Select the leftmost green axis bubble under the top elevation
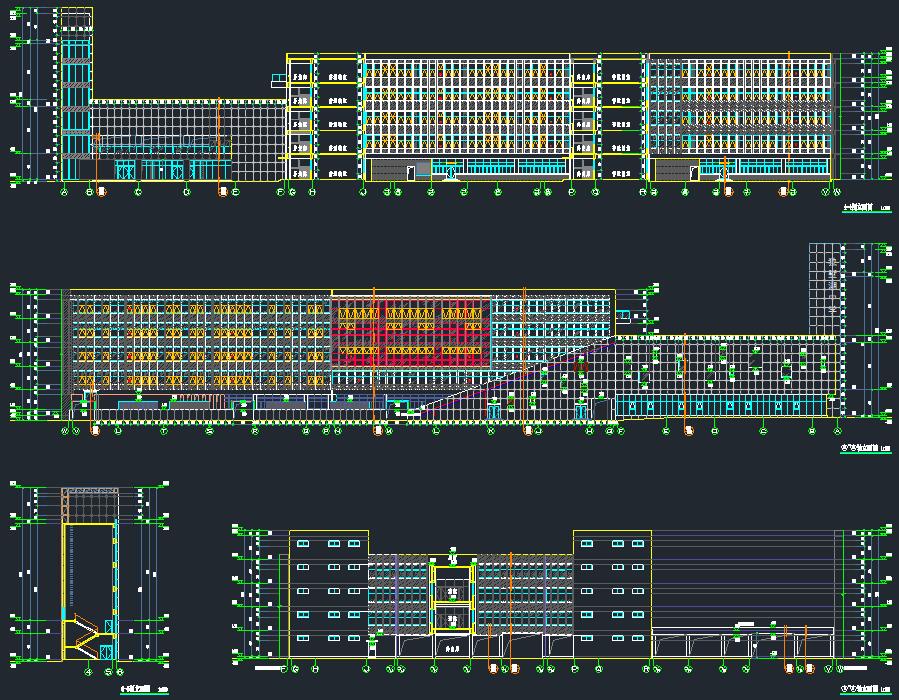The height and width of the screenshot is (700, 899). [65, 191]
